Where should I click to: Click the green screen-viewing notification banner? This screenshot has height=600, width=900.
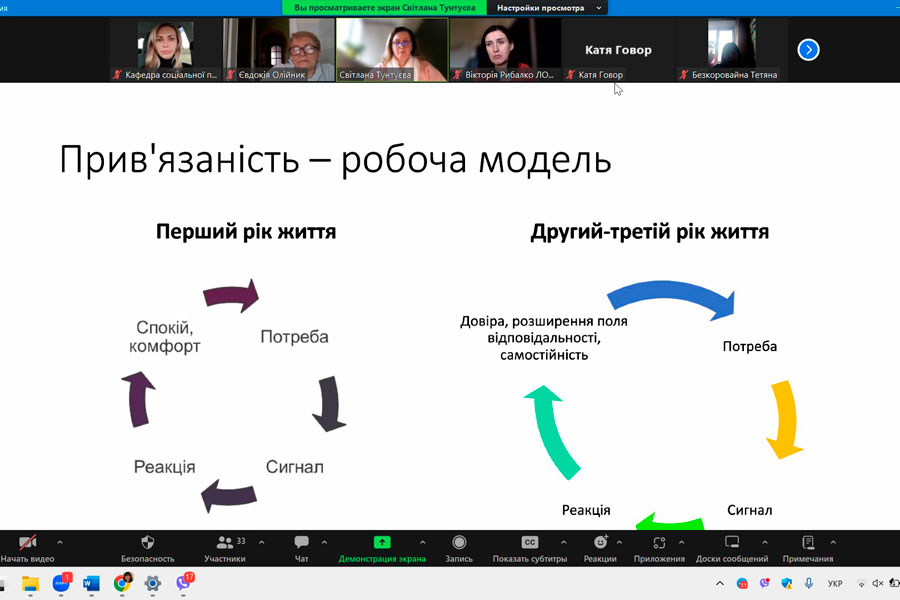(x=385, y=7)
